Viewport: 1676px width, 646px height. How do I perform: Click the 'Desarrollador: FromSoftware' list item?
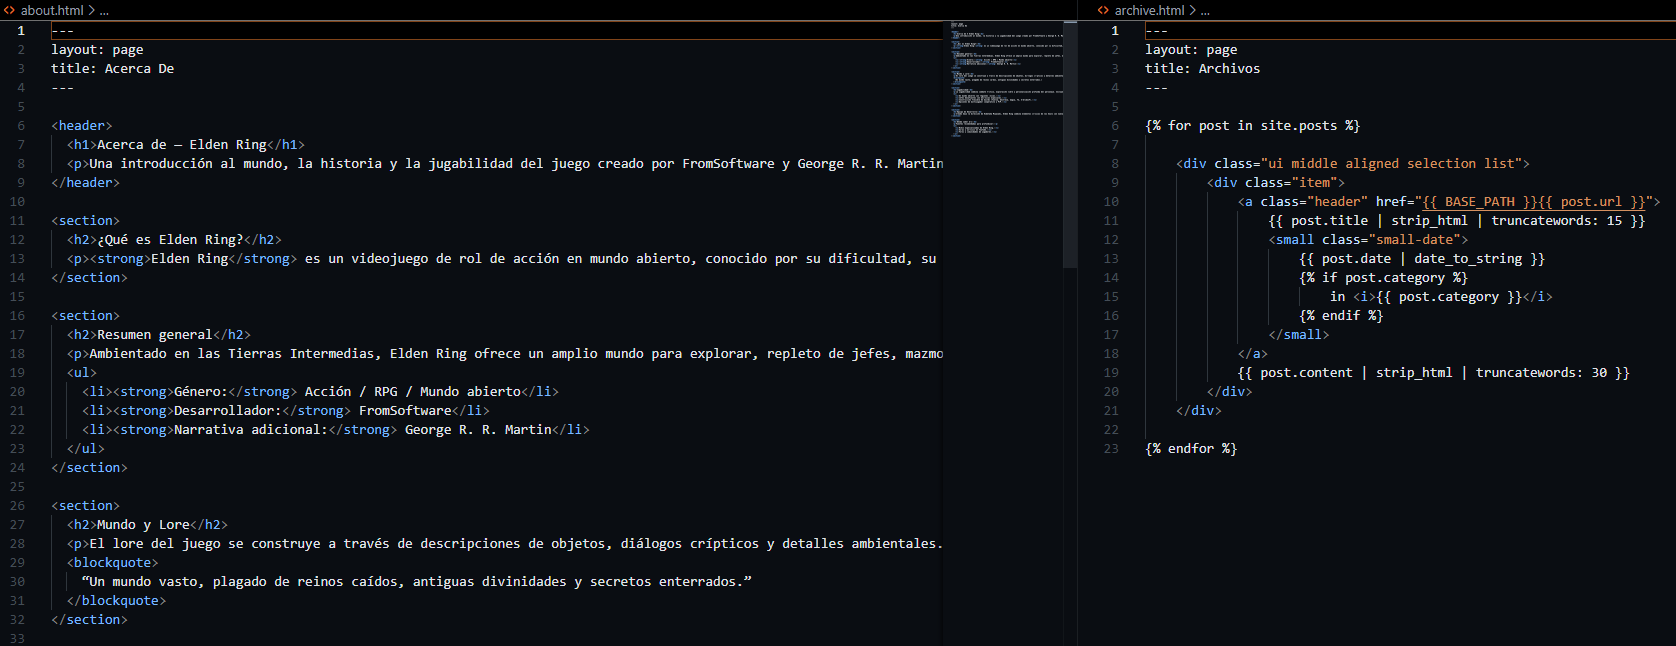point(286,411)
